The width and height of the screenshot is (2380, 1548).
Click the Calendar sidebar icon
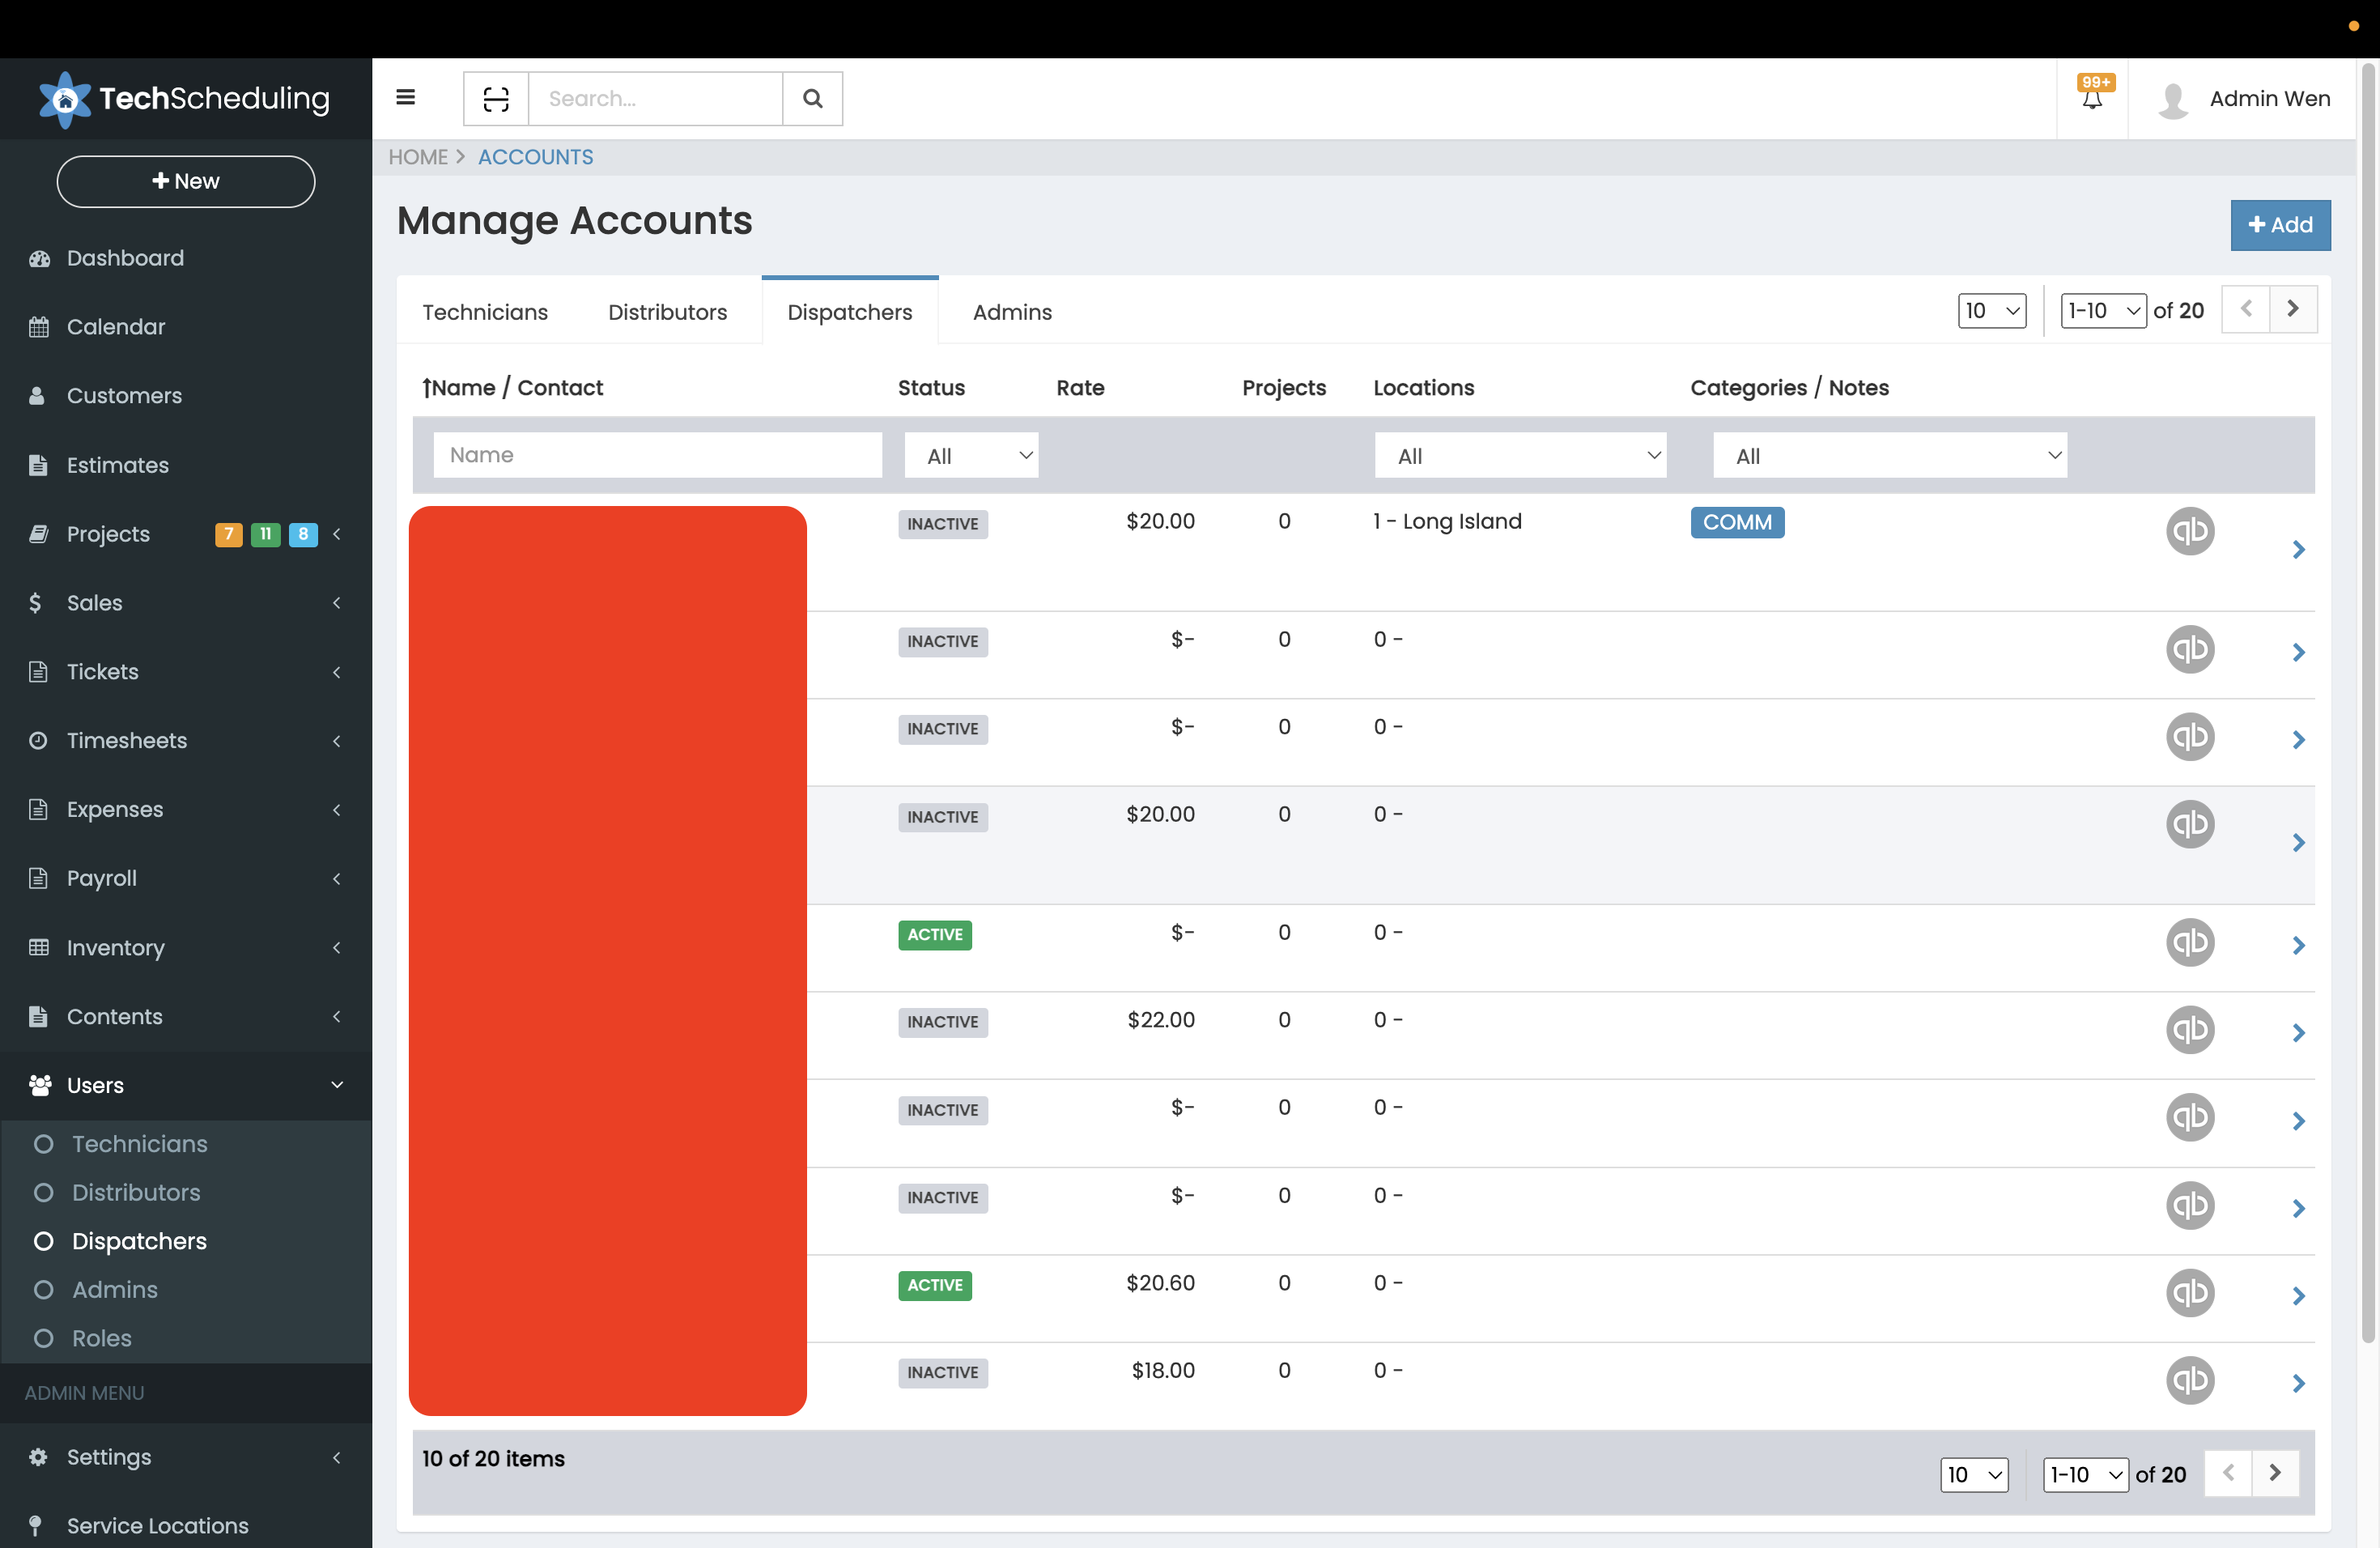39,326
